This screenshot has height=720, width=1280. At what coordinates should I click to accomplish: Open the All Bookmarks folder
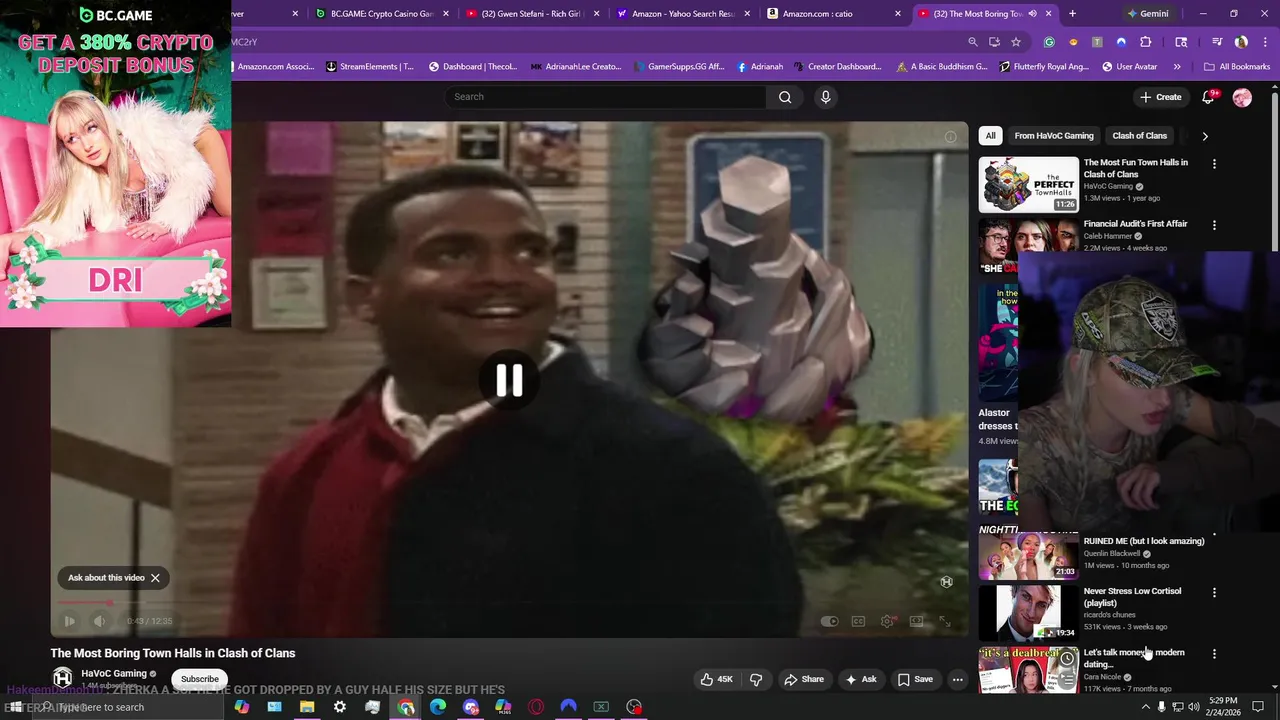click(x=1237, y=67)
